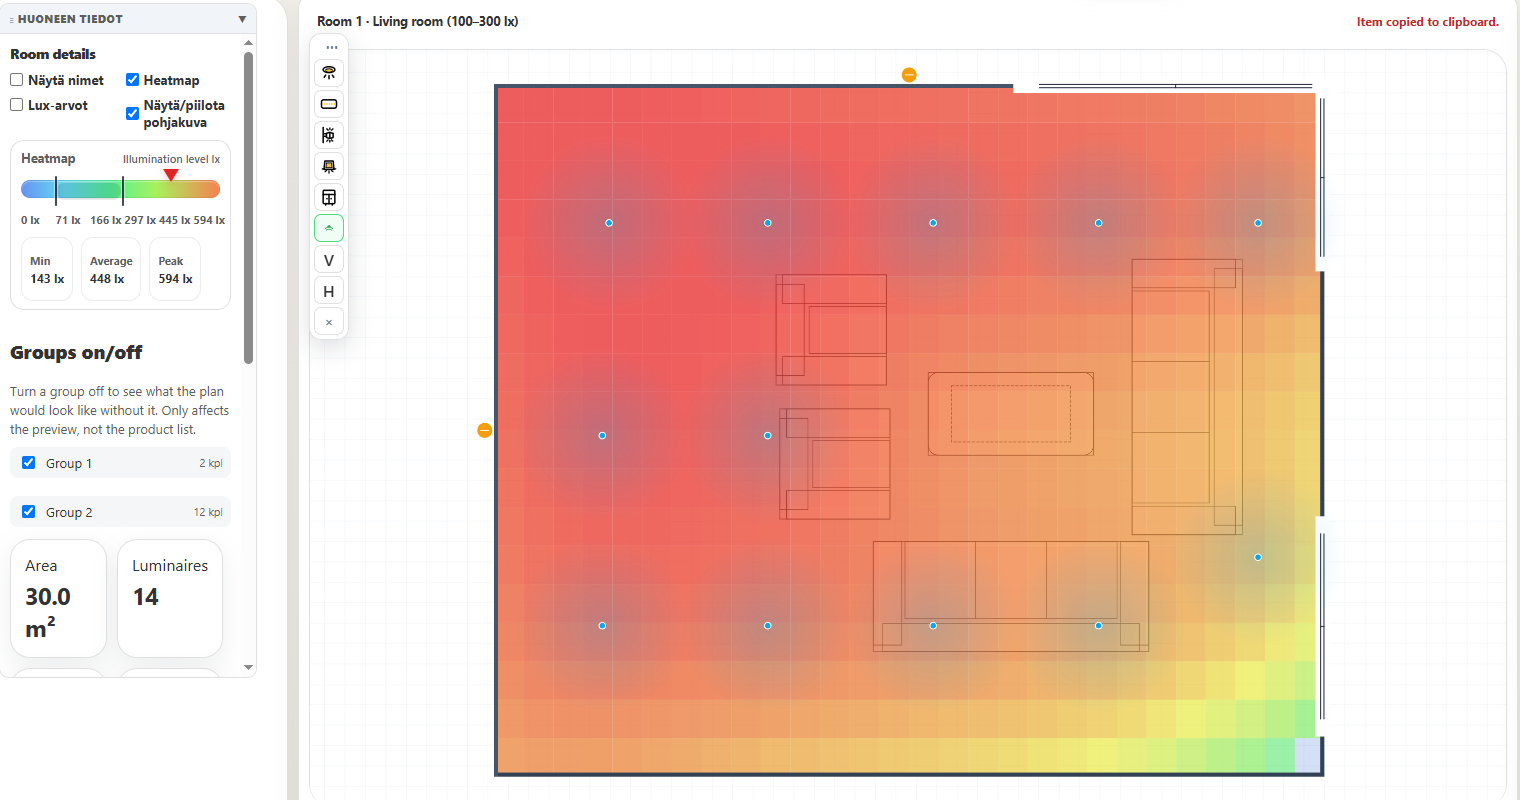The width and height of the screenshot is (1520, 800).
Task: Toggle the Näytä/piilota pohjakuva checkbox
Action: (132, 113)
